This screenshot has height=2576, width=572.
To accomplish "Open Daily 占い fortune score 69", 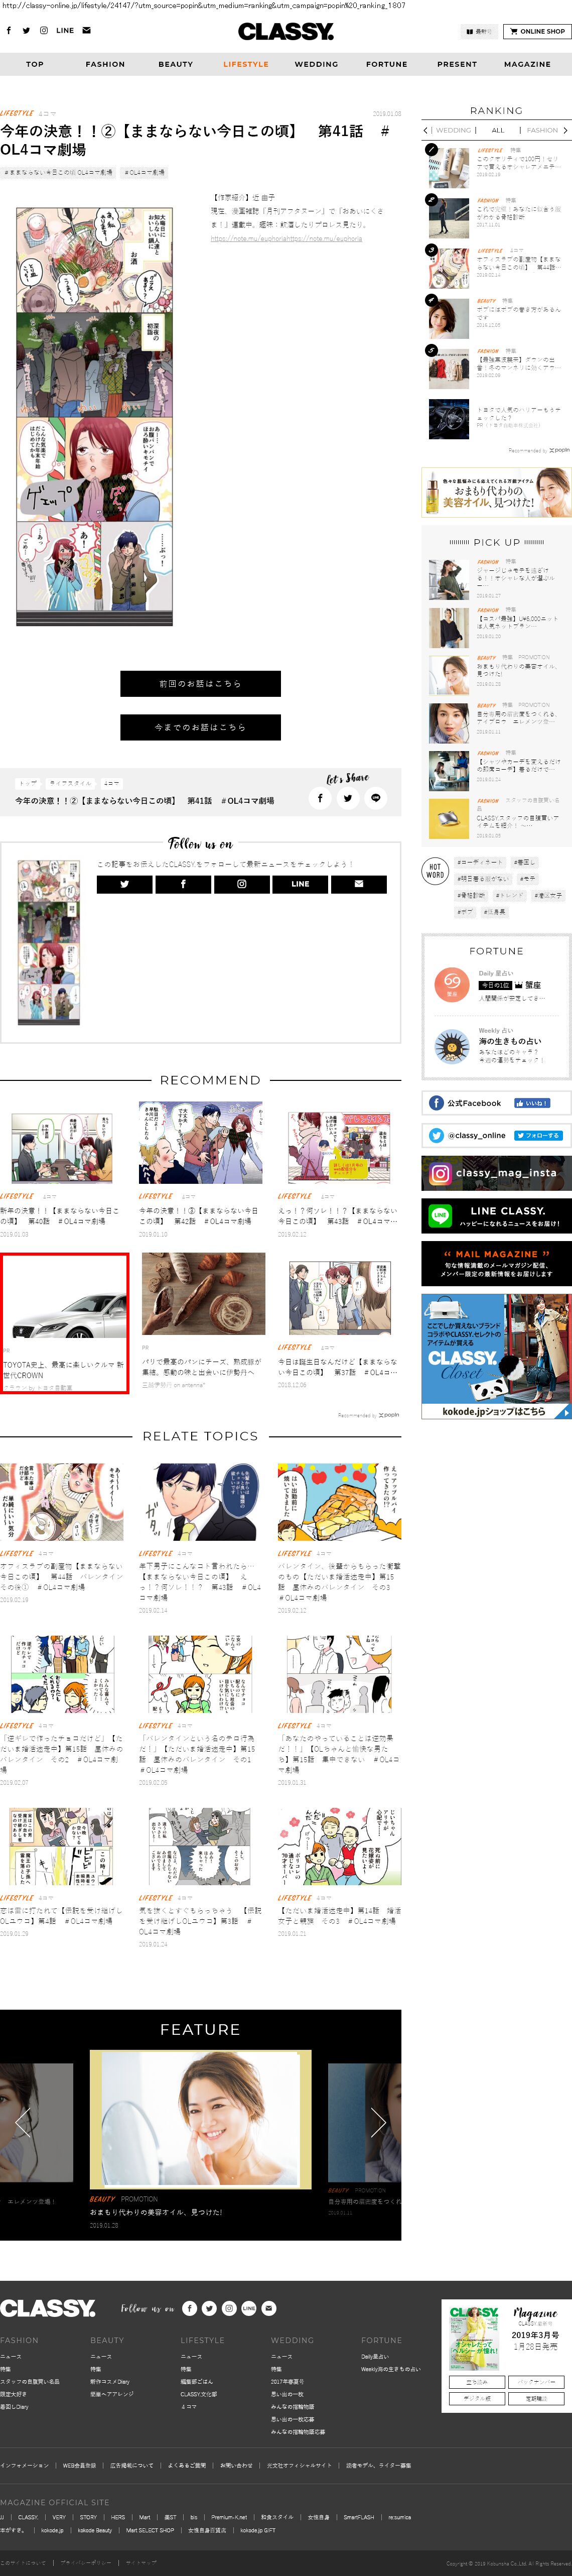I will [x=452, y=984].
